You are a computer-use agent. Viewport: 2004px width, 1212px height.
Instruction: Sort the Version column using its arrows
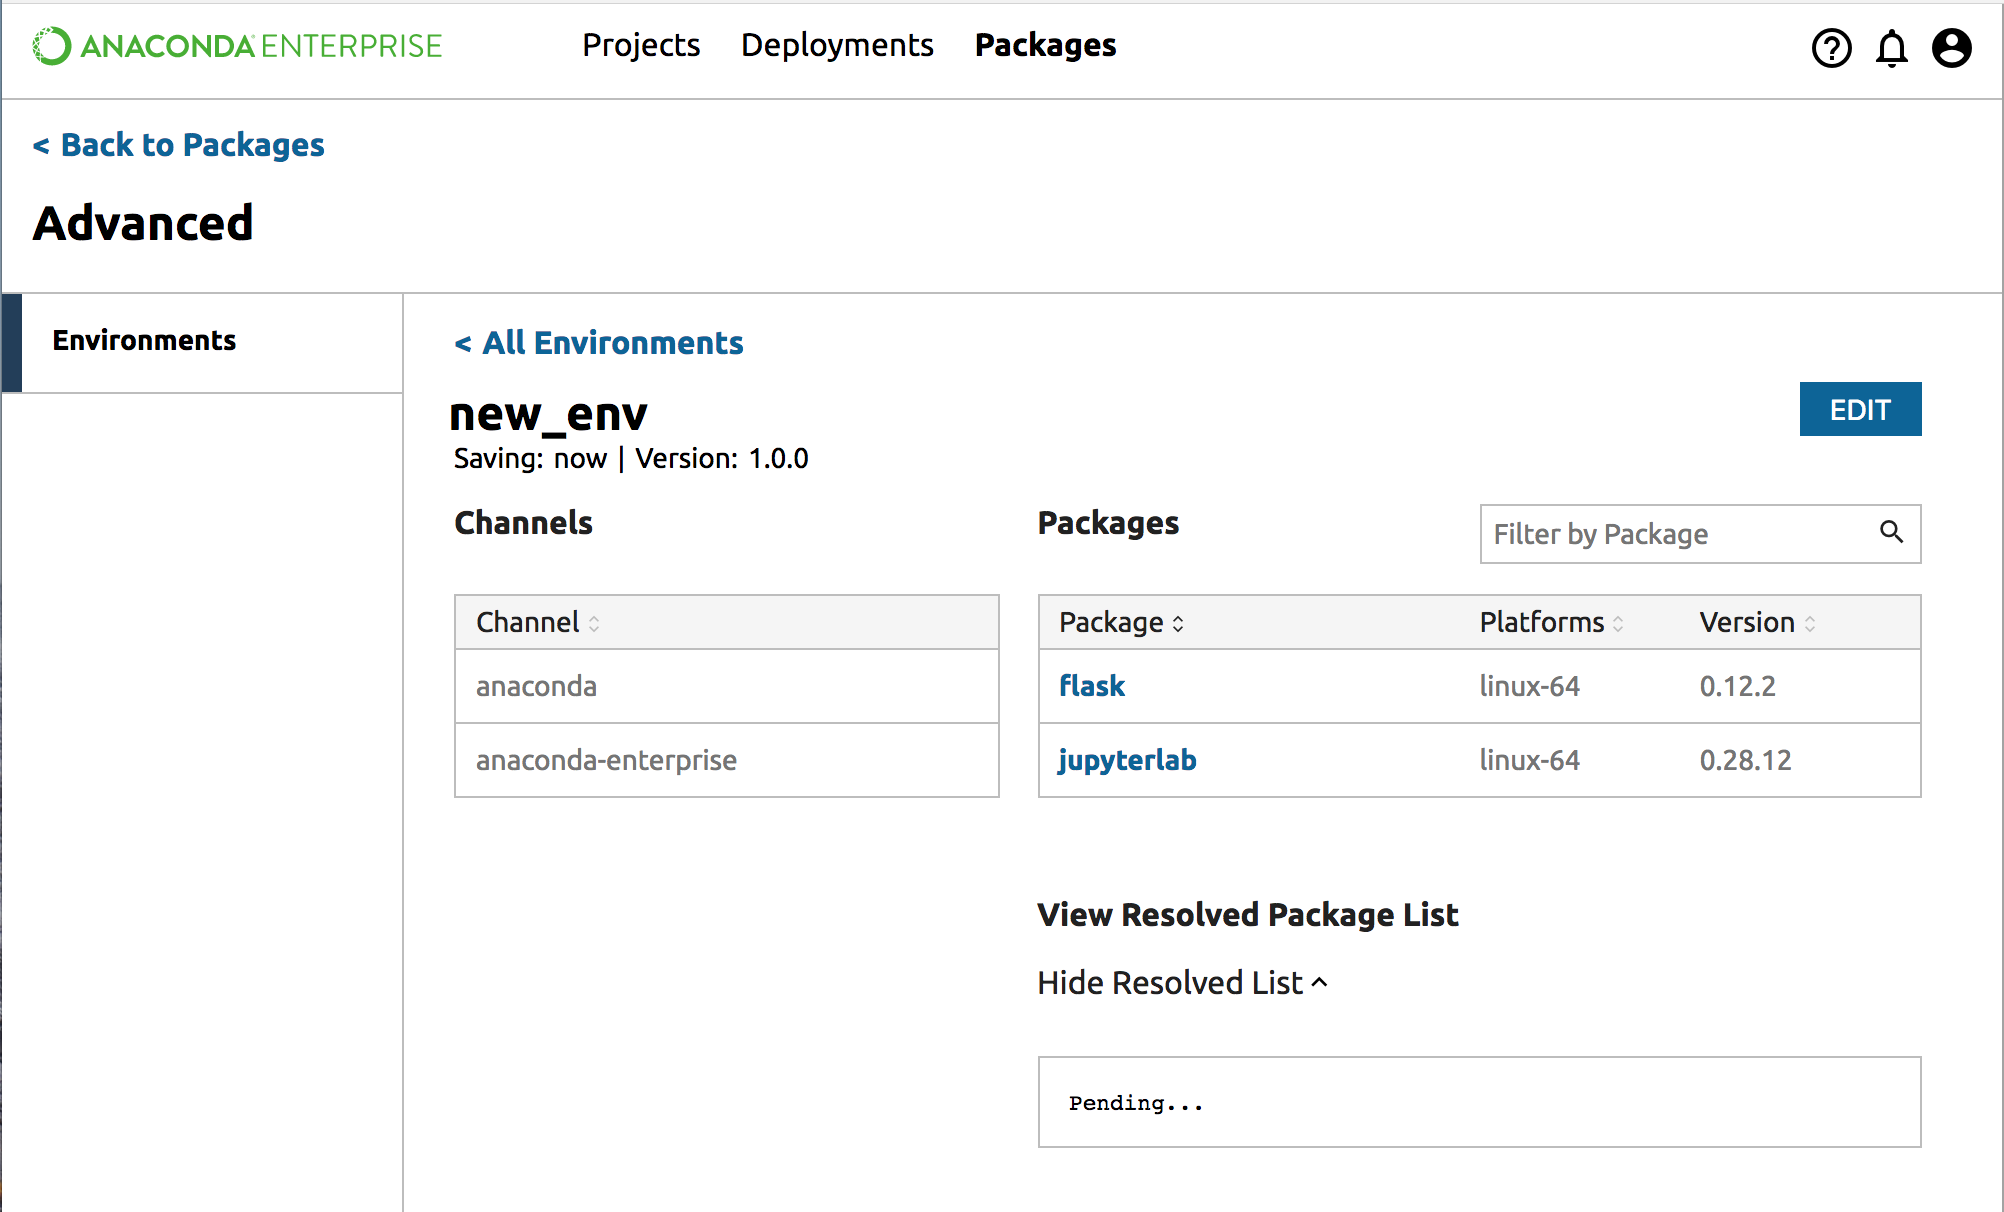tap(1810, 623)
